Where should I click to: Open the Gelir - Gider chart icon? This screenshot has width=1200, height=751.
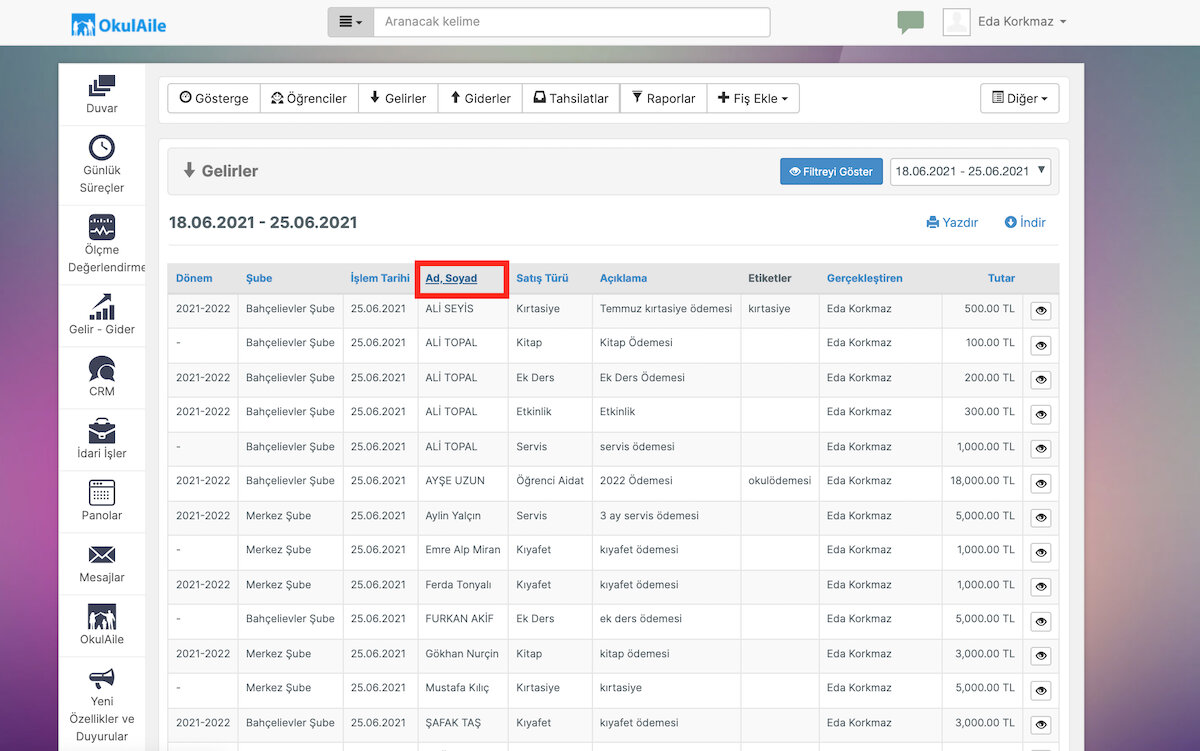(x=102, y=306)
